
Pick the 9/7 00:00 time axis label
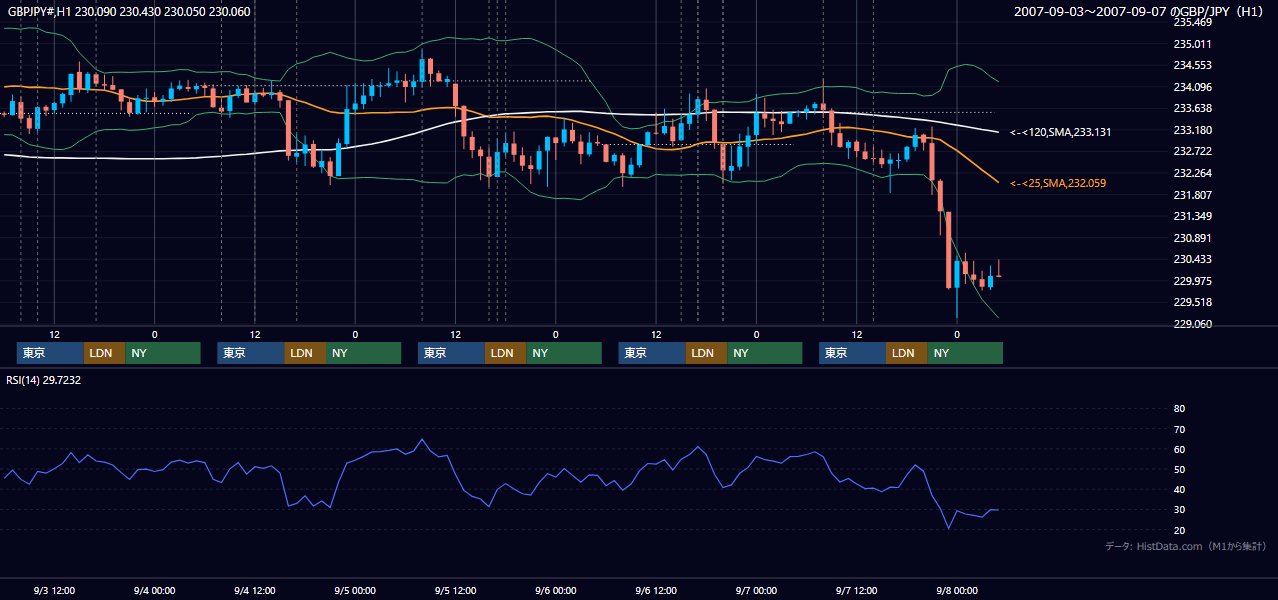(x=756, y=591)
